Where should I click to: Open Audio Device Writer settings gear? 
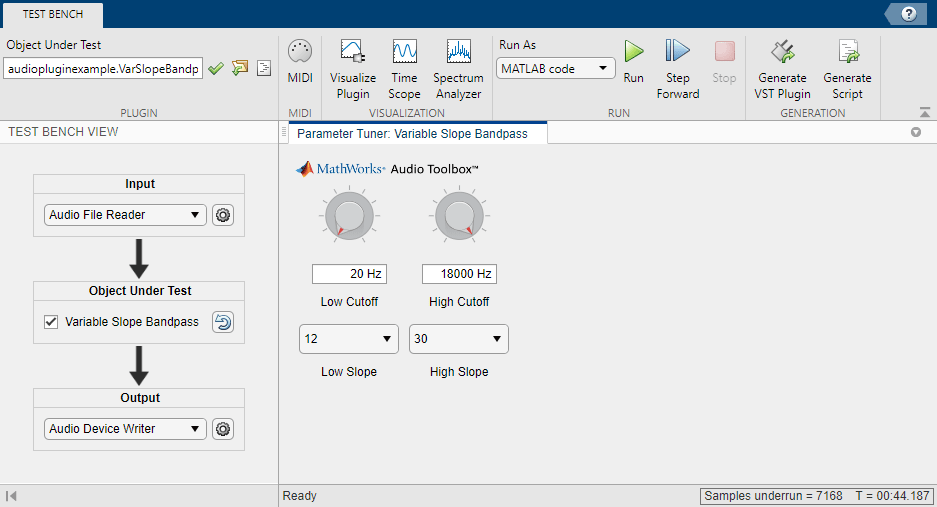coord(223,429)
